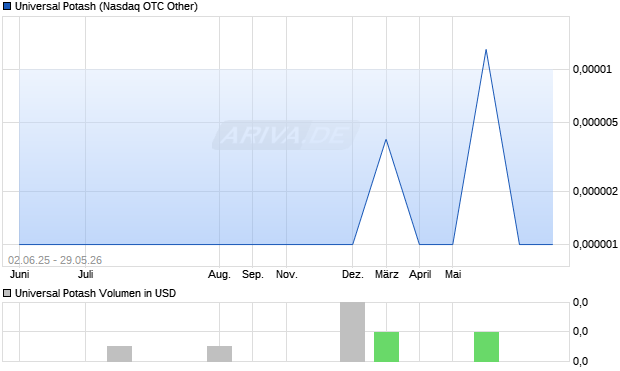Click the price label '0,000001'
Viewport: 620px width, 371px height.
[595, 244]
